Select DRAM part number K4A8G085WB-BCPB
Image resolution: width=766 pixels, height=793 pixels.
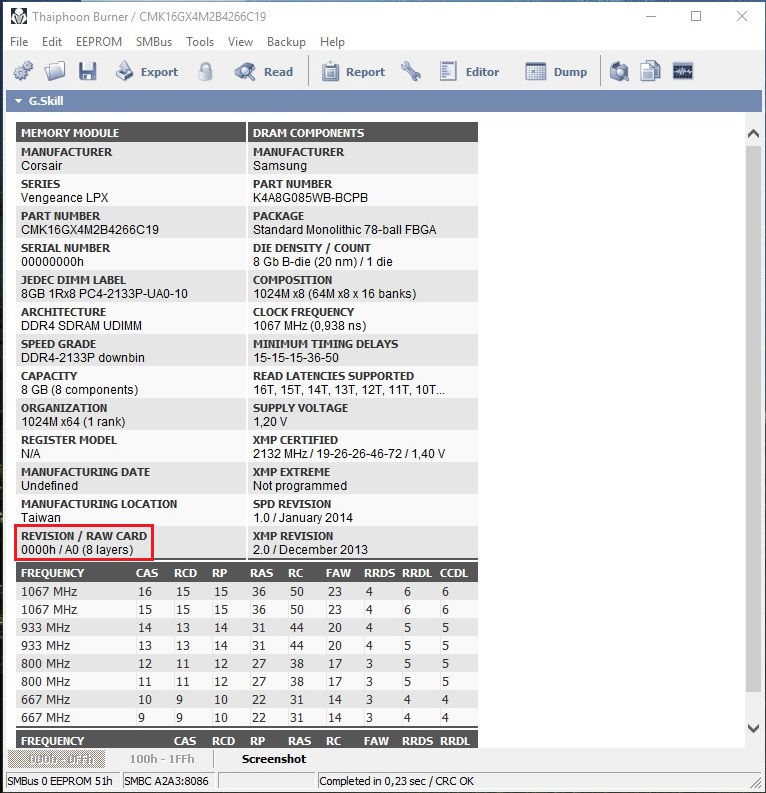[x=310, y=198]
